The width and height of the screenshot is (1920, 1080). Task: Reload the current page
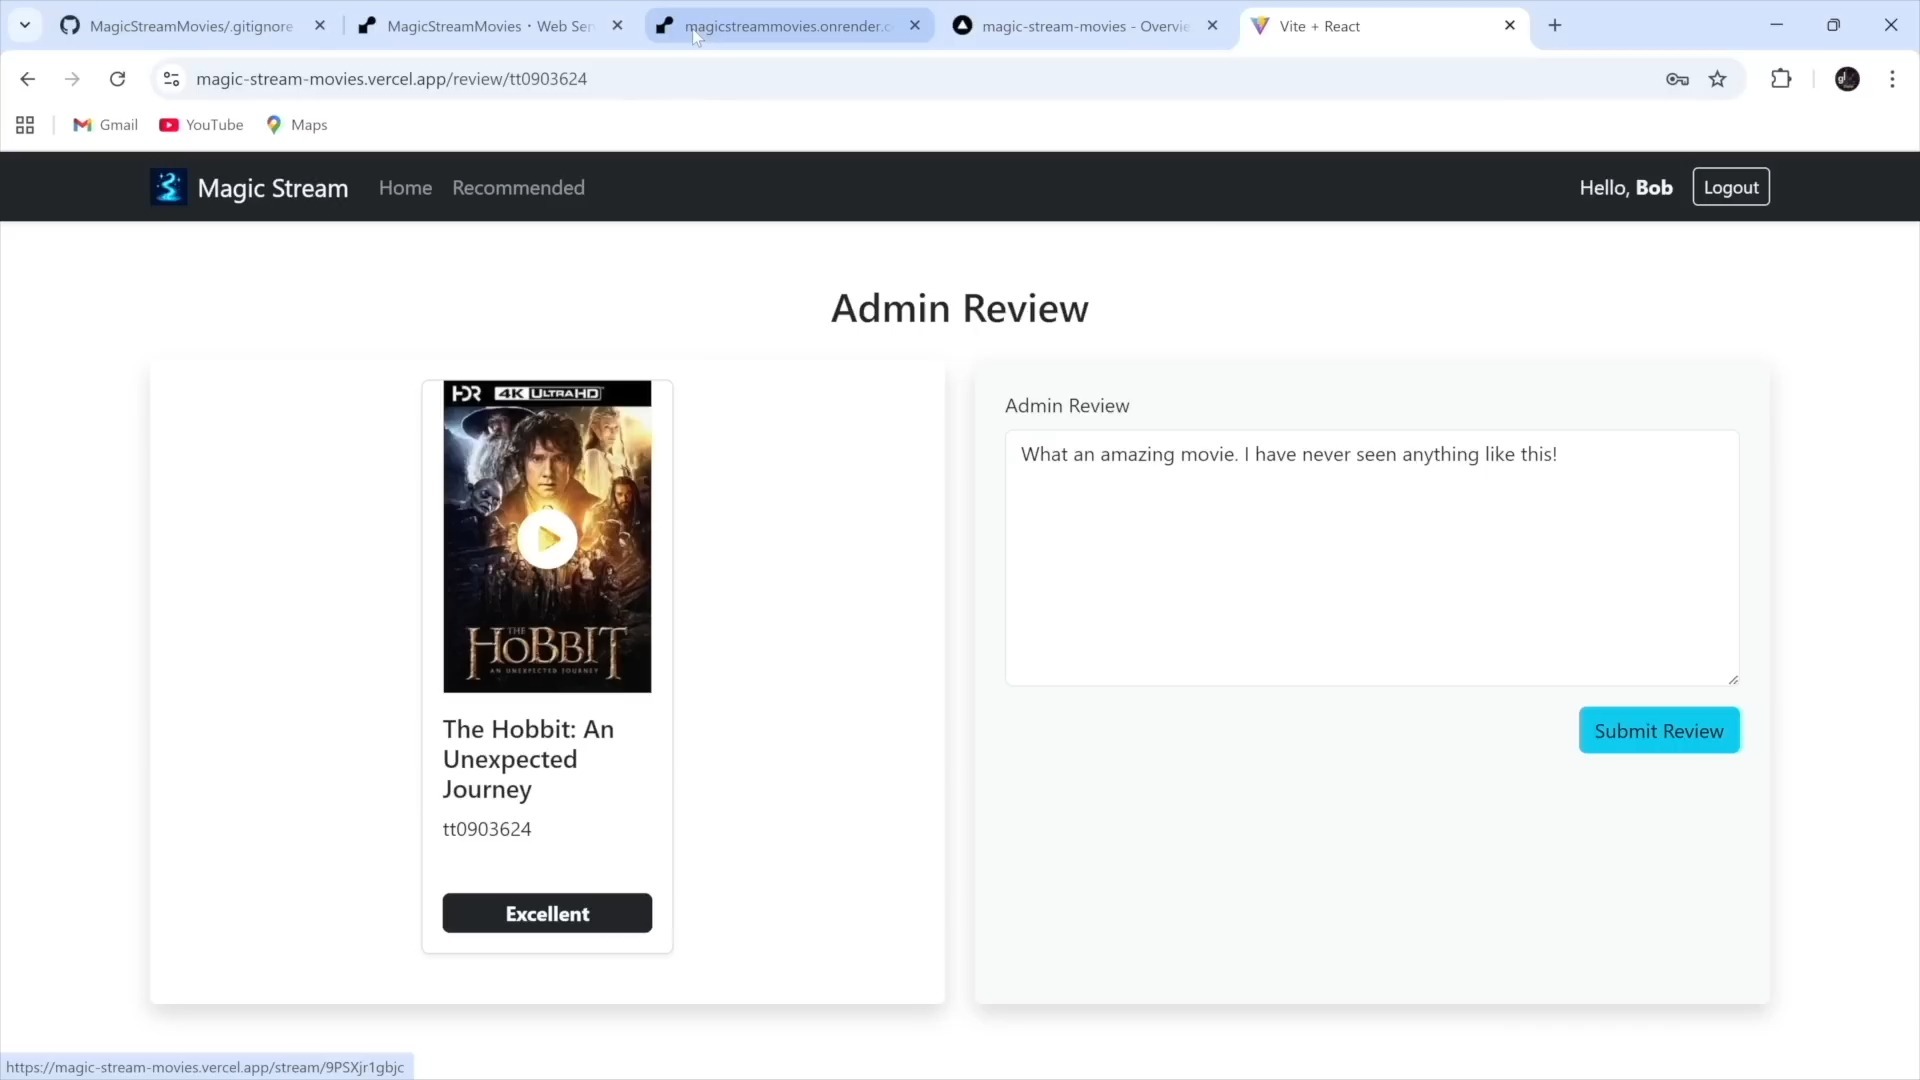(x=117, y=79)
